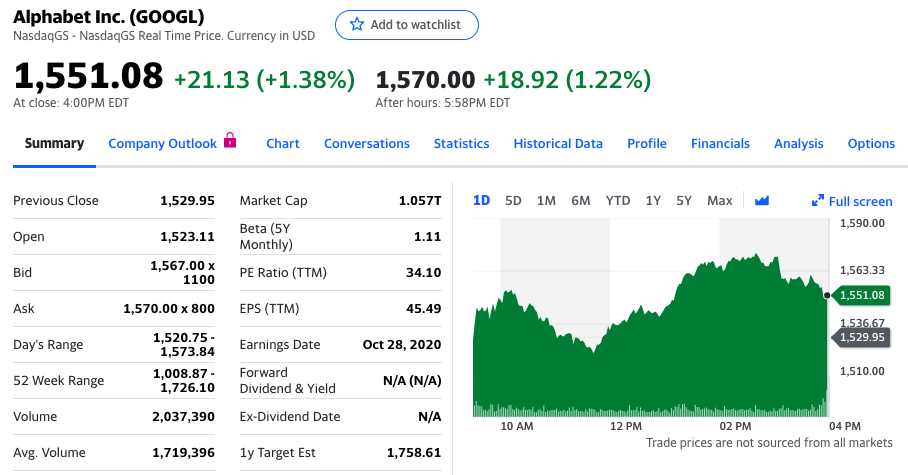Click the PE Ratio (TTM) value 34.10

click(423, 272)
